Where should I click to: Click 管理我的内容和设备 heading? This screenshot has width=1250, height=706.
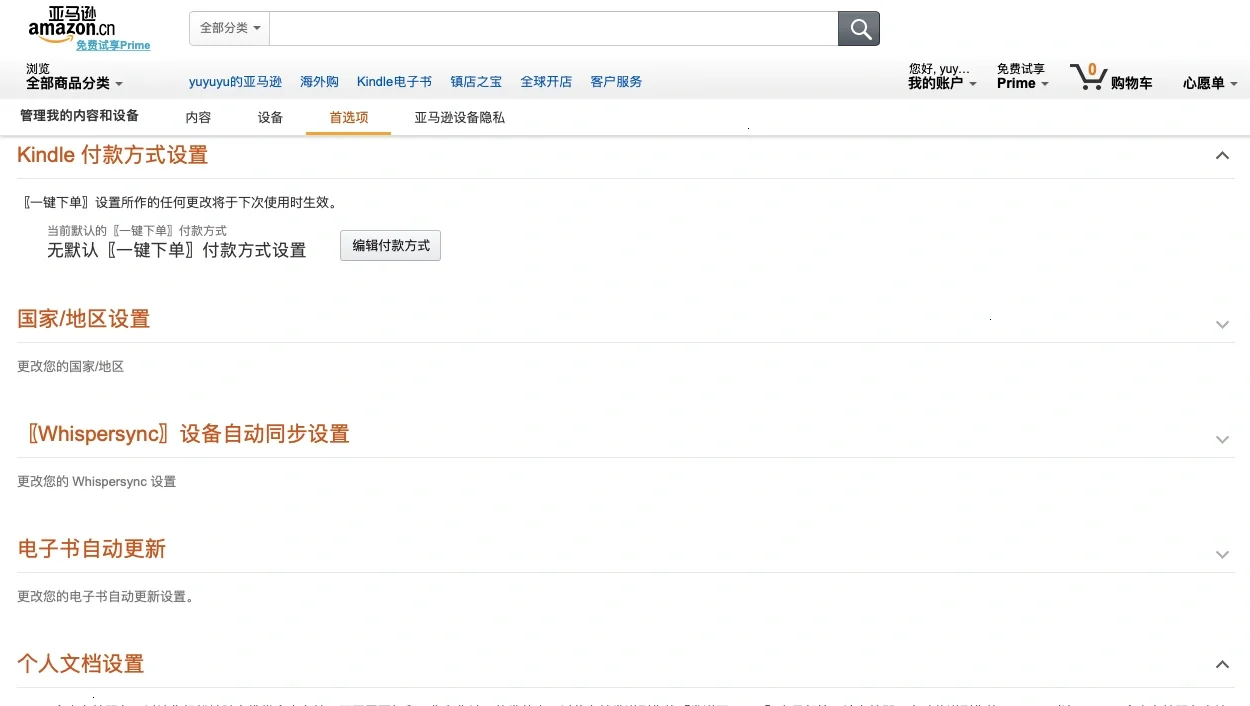click(x=80, y=116)
